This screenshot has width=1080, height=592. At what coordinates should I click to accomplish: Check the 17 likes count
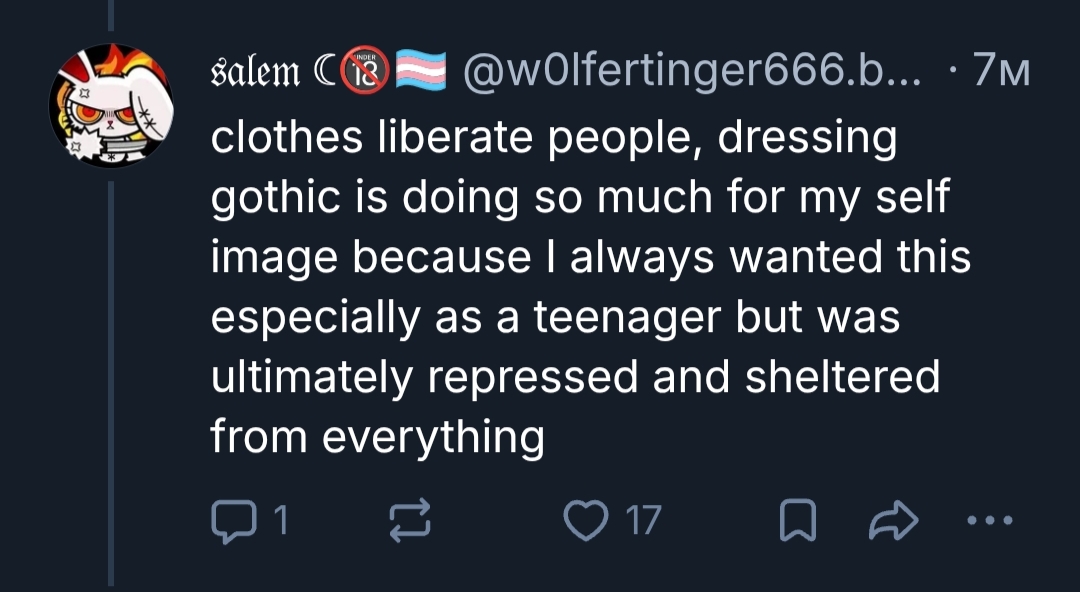(644, 520)
